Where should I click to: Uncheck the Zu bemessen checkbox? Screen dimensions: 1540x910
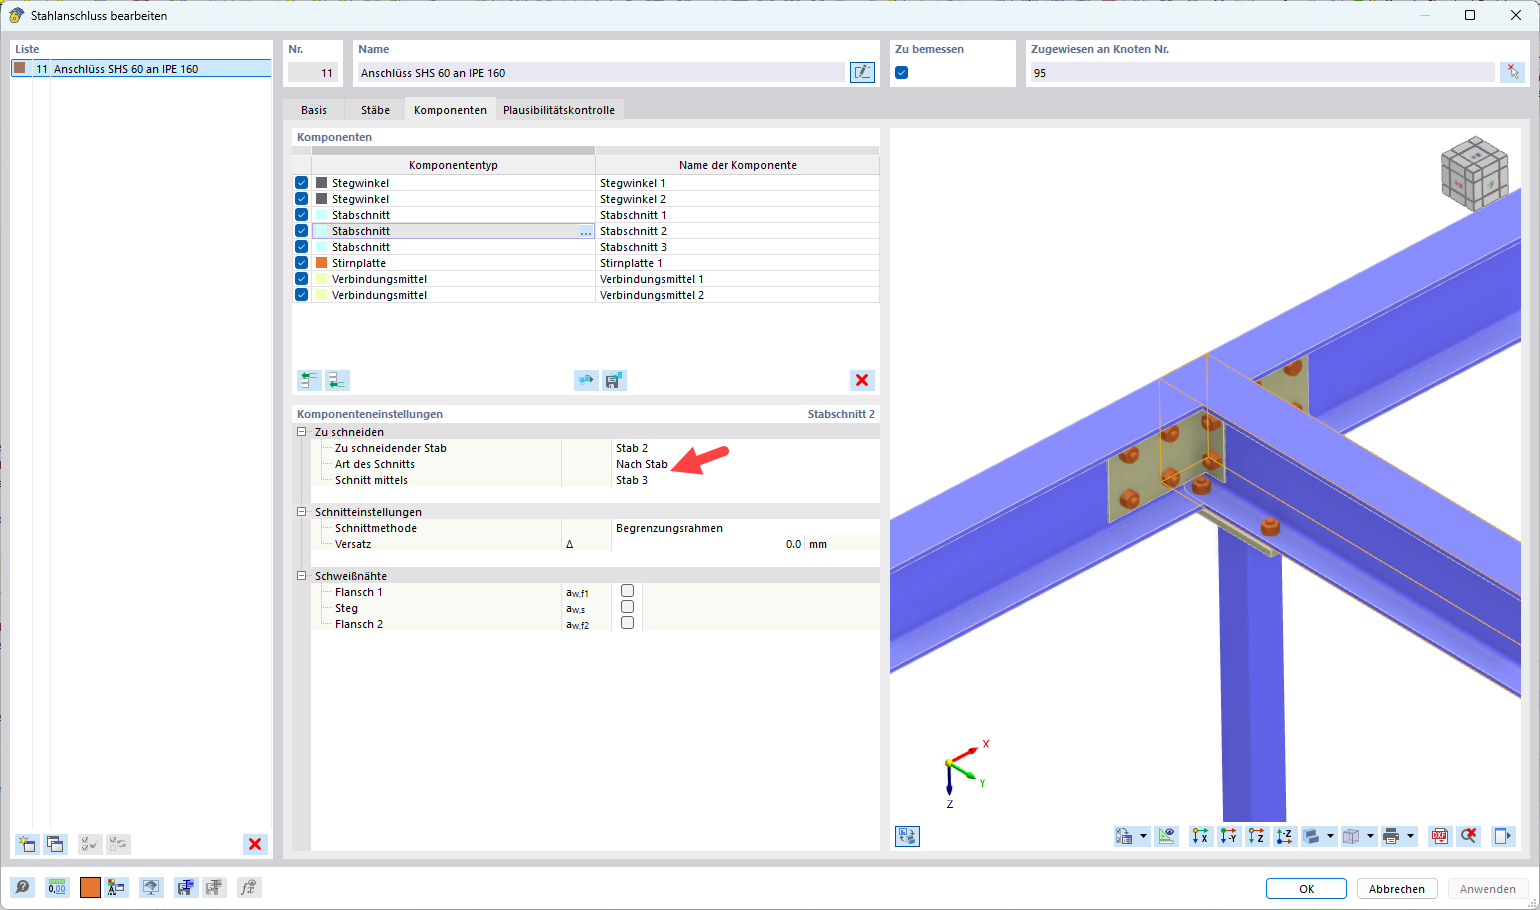point(902,73)
